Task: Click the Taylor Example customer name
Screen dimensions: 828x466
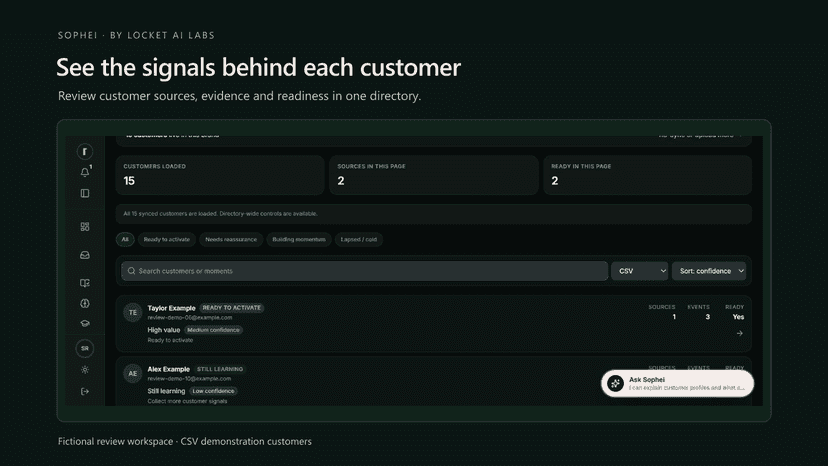Action: pyautogui.click(x=172, y=308)
